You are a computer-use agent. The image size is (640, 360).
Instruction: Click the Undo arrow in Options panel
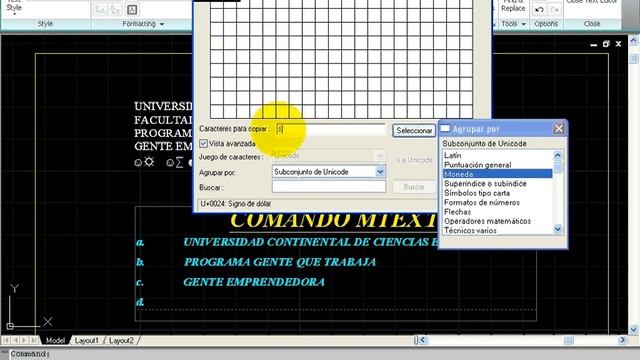(x=539, y=10)
